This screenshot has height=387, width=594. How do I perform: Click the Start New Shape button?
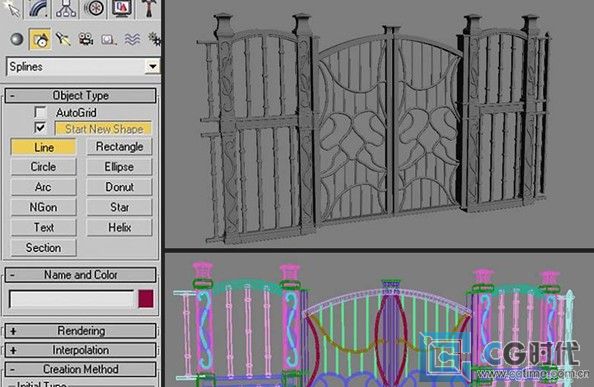[103, 129]
